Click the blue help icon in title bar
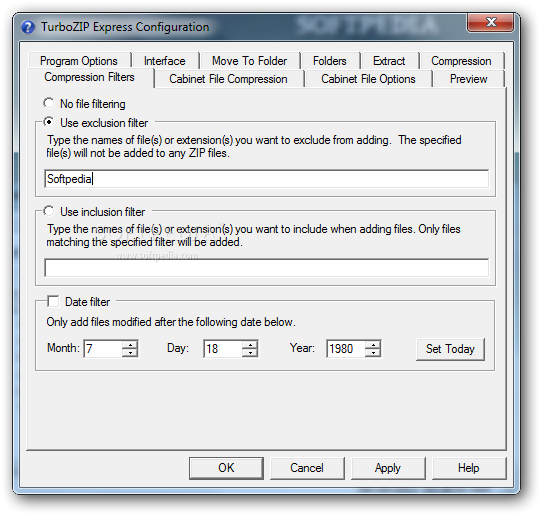This screenshot has width=541, height=515. click(x=28, y=27)
